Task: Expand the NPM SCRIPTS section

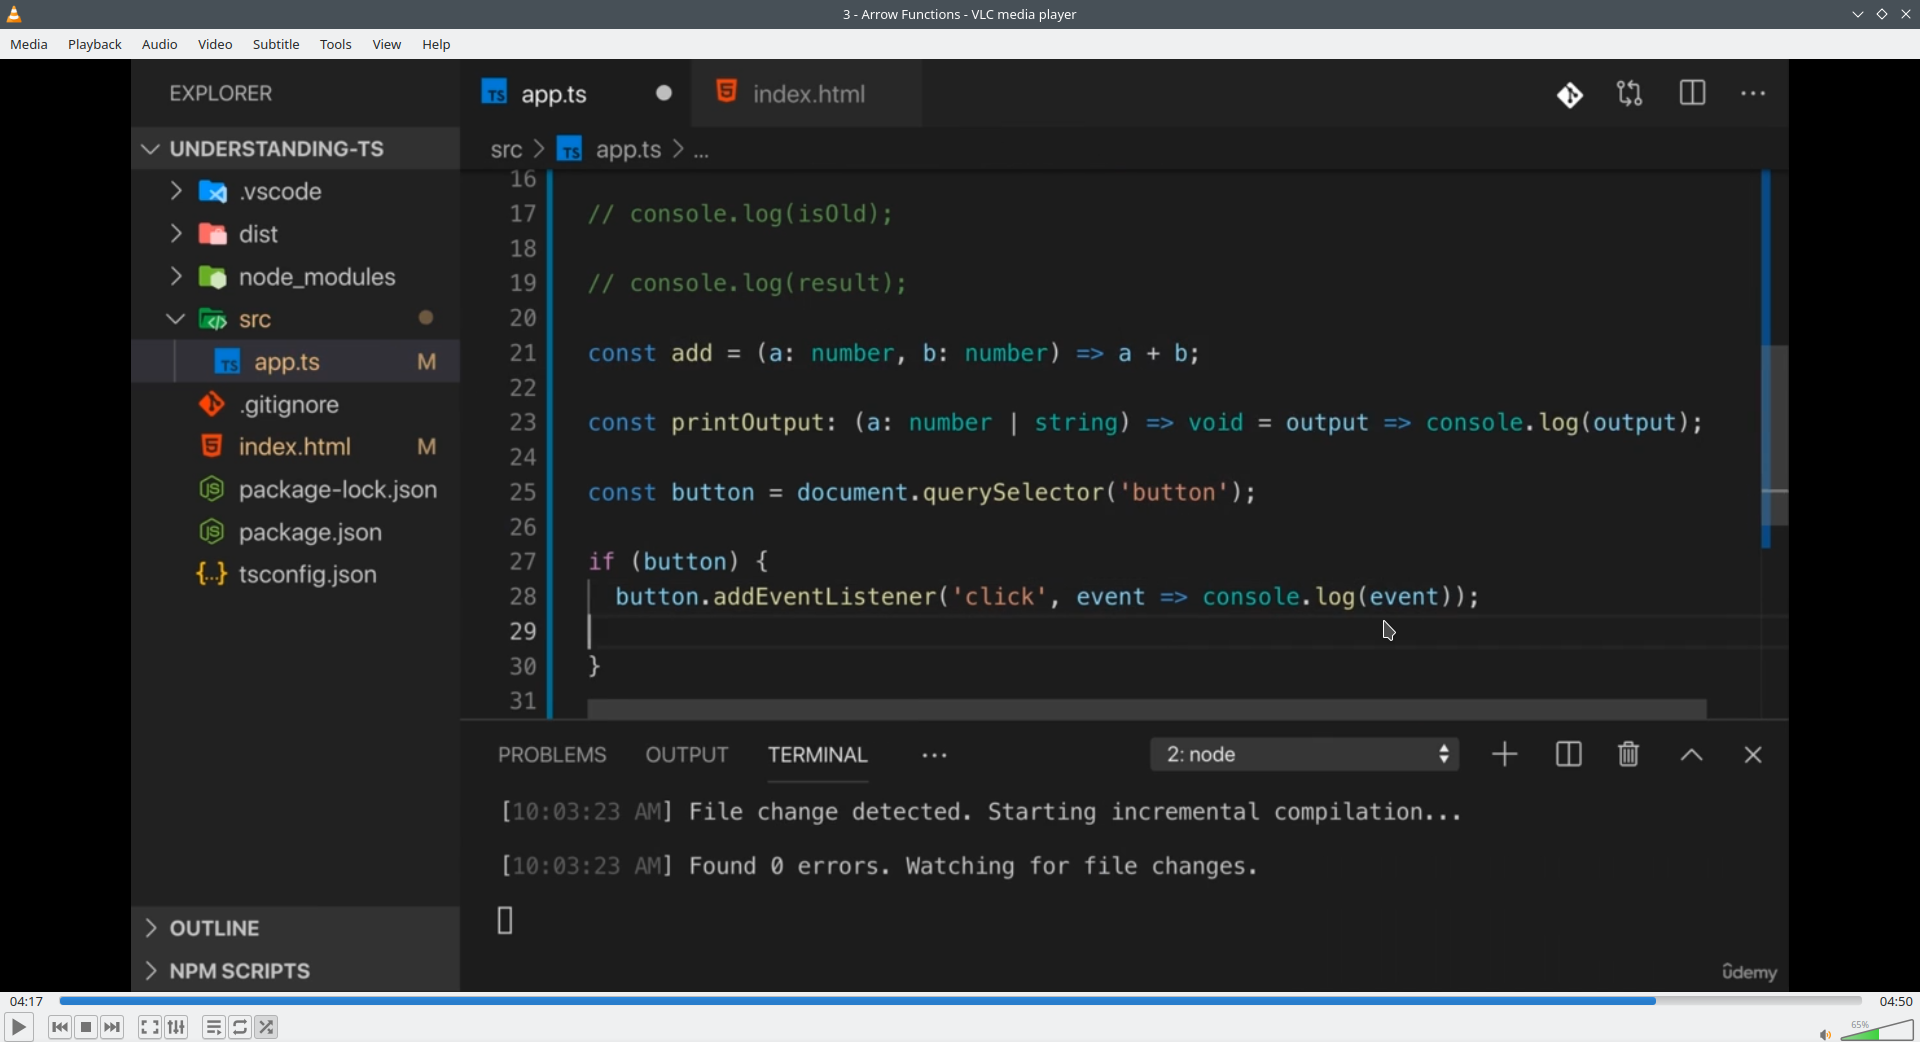Action: 295,971
